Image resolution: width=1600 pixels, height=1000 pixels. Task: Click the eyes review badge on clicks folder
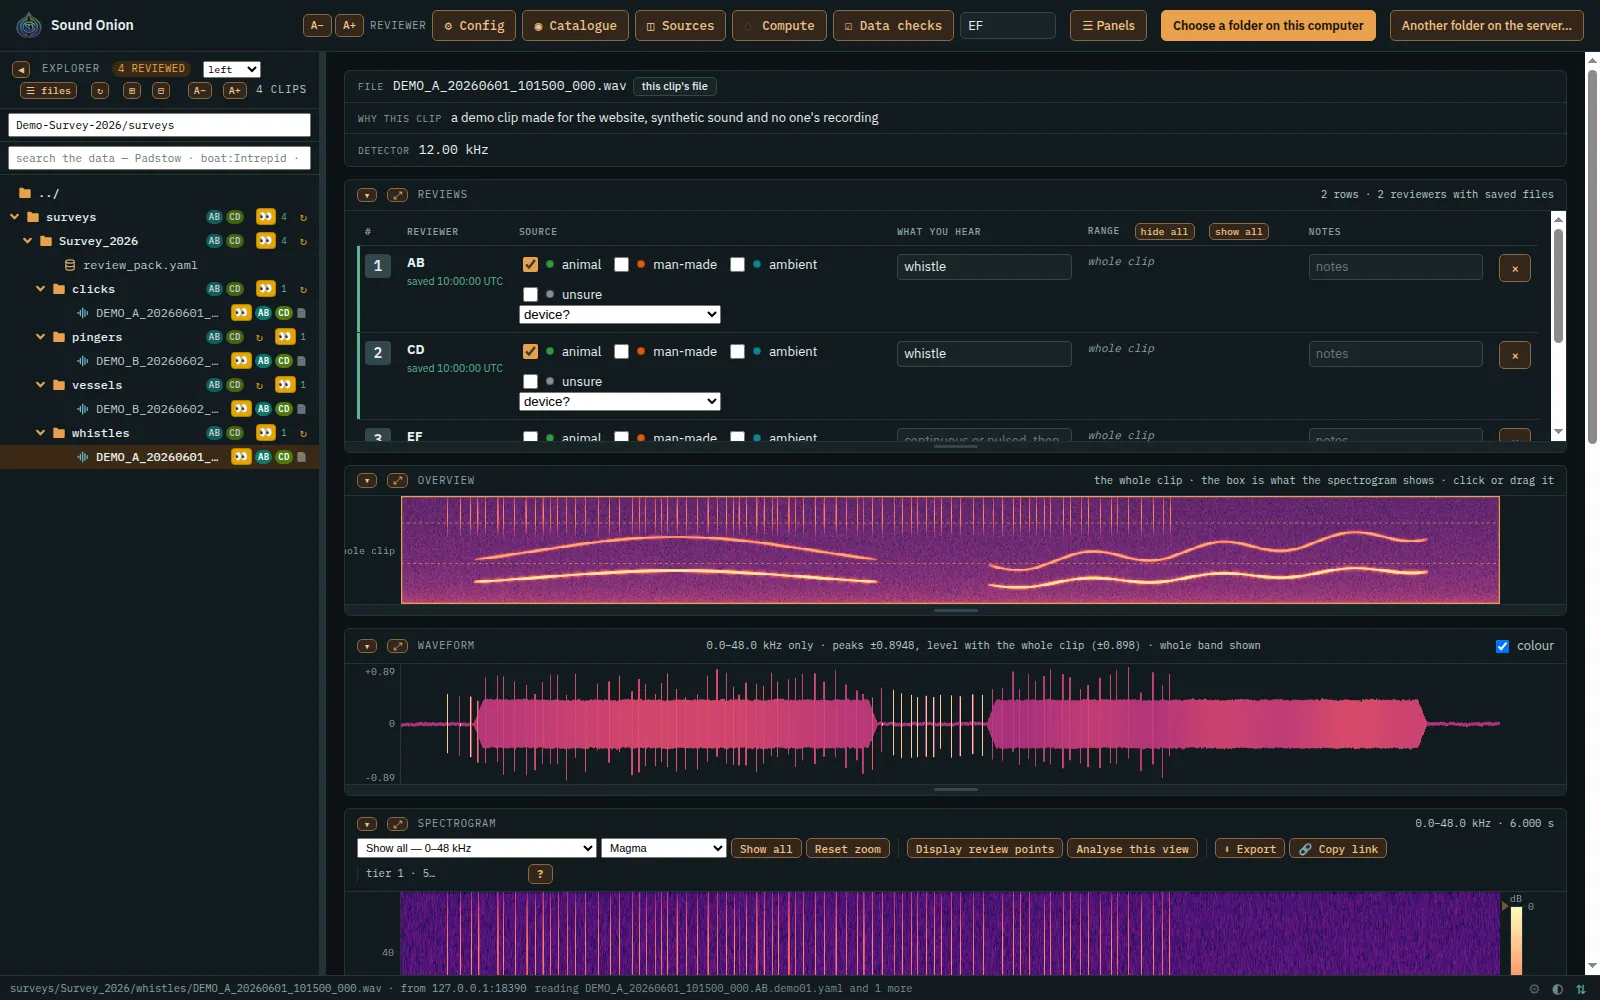coord(265,289)
